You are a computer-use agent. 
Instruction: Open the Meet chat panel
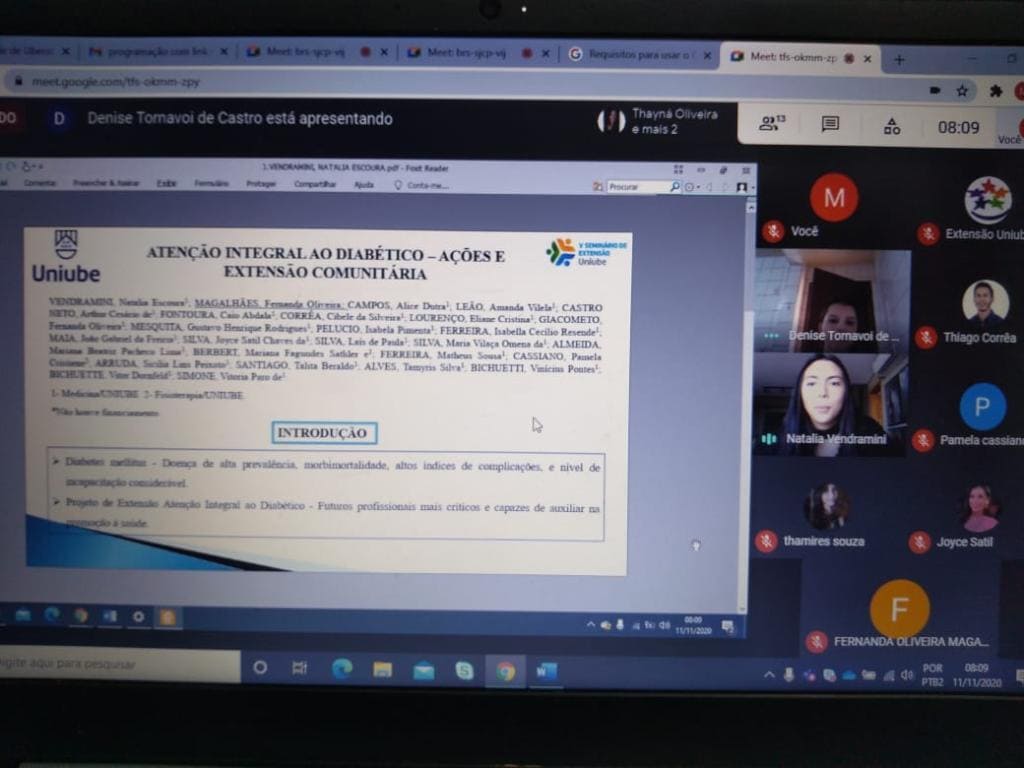pyautogui.click(x=830, y=124)
